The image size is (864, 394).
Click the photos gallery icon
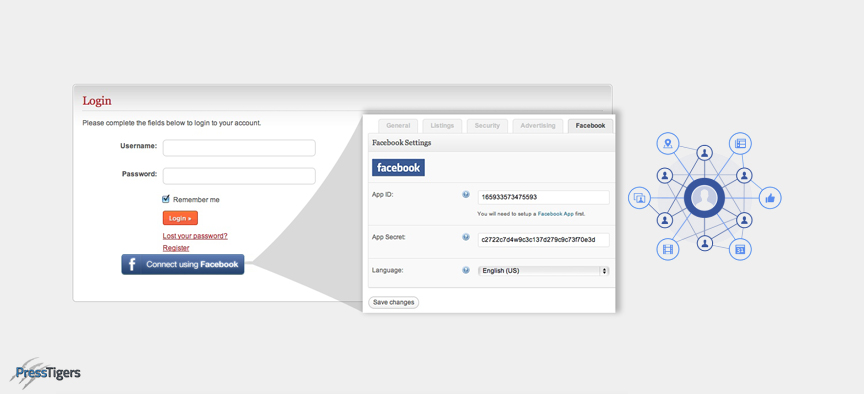click(x=640, y=198)
